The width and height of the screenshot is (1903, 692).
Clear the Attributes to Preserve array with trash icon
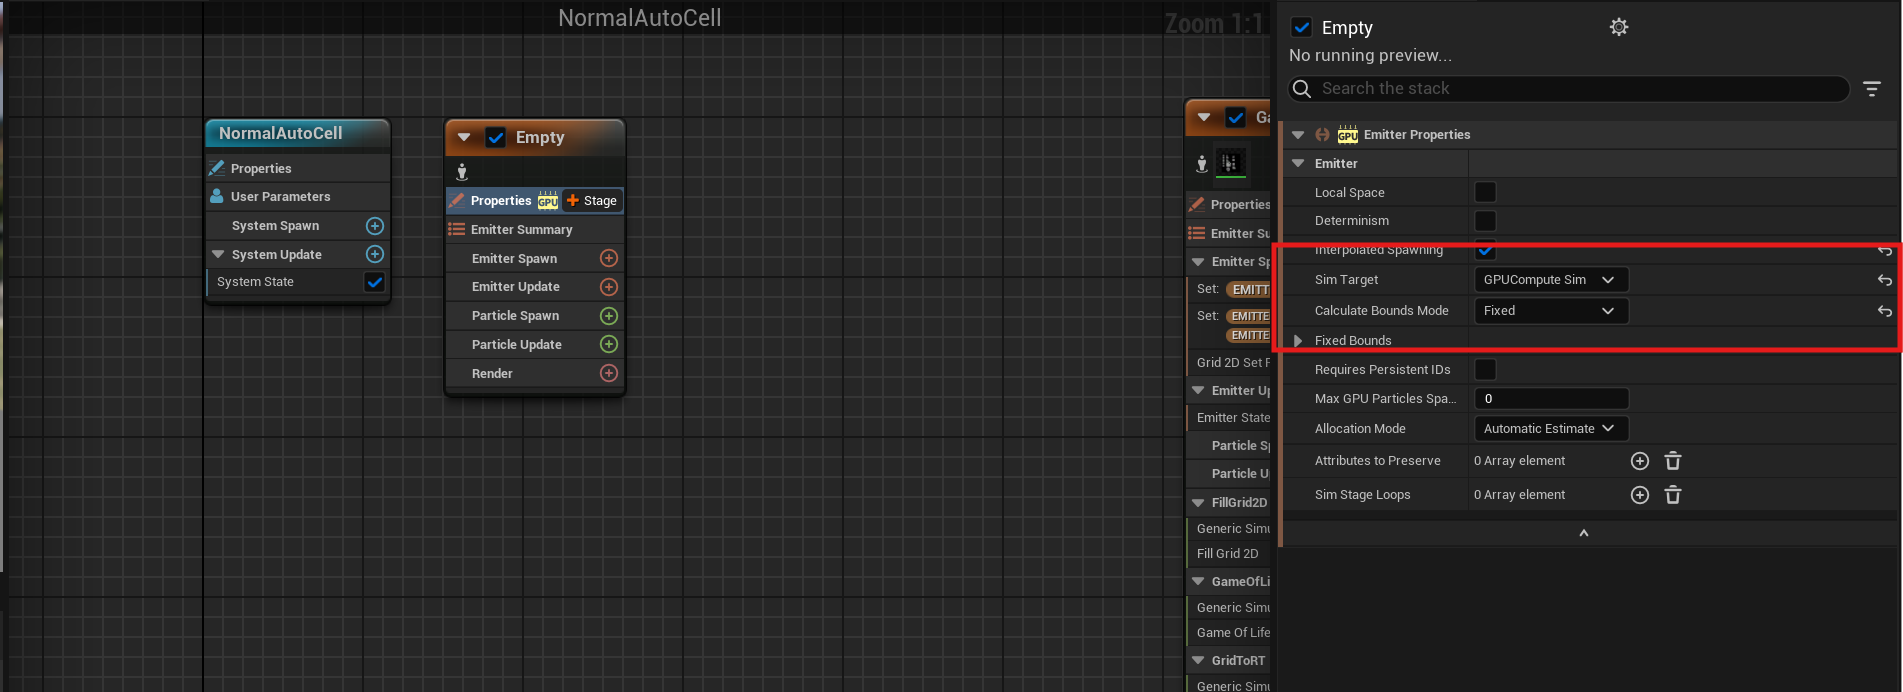tap(1673, 461)
